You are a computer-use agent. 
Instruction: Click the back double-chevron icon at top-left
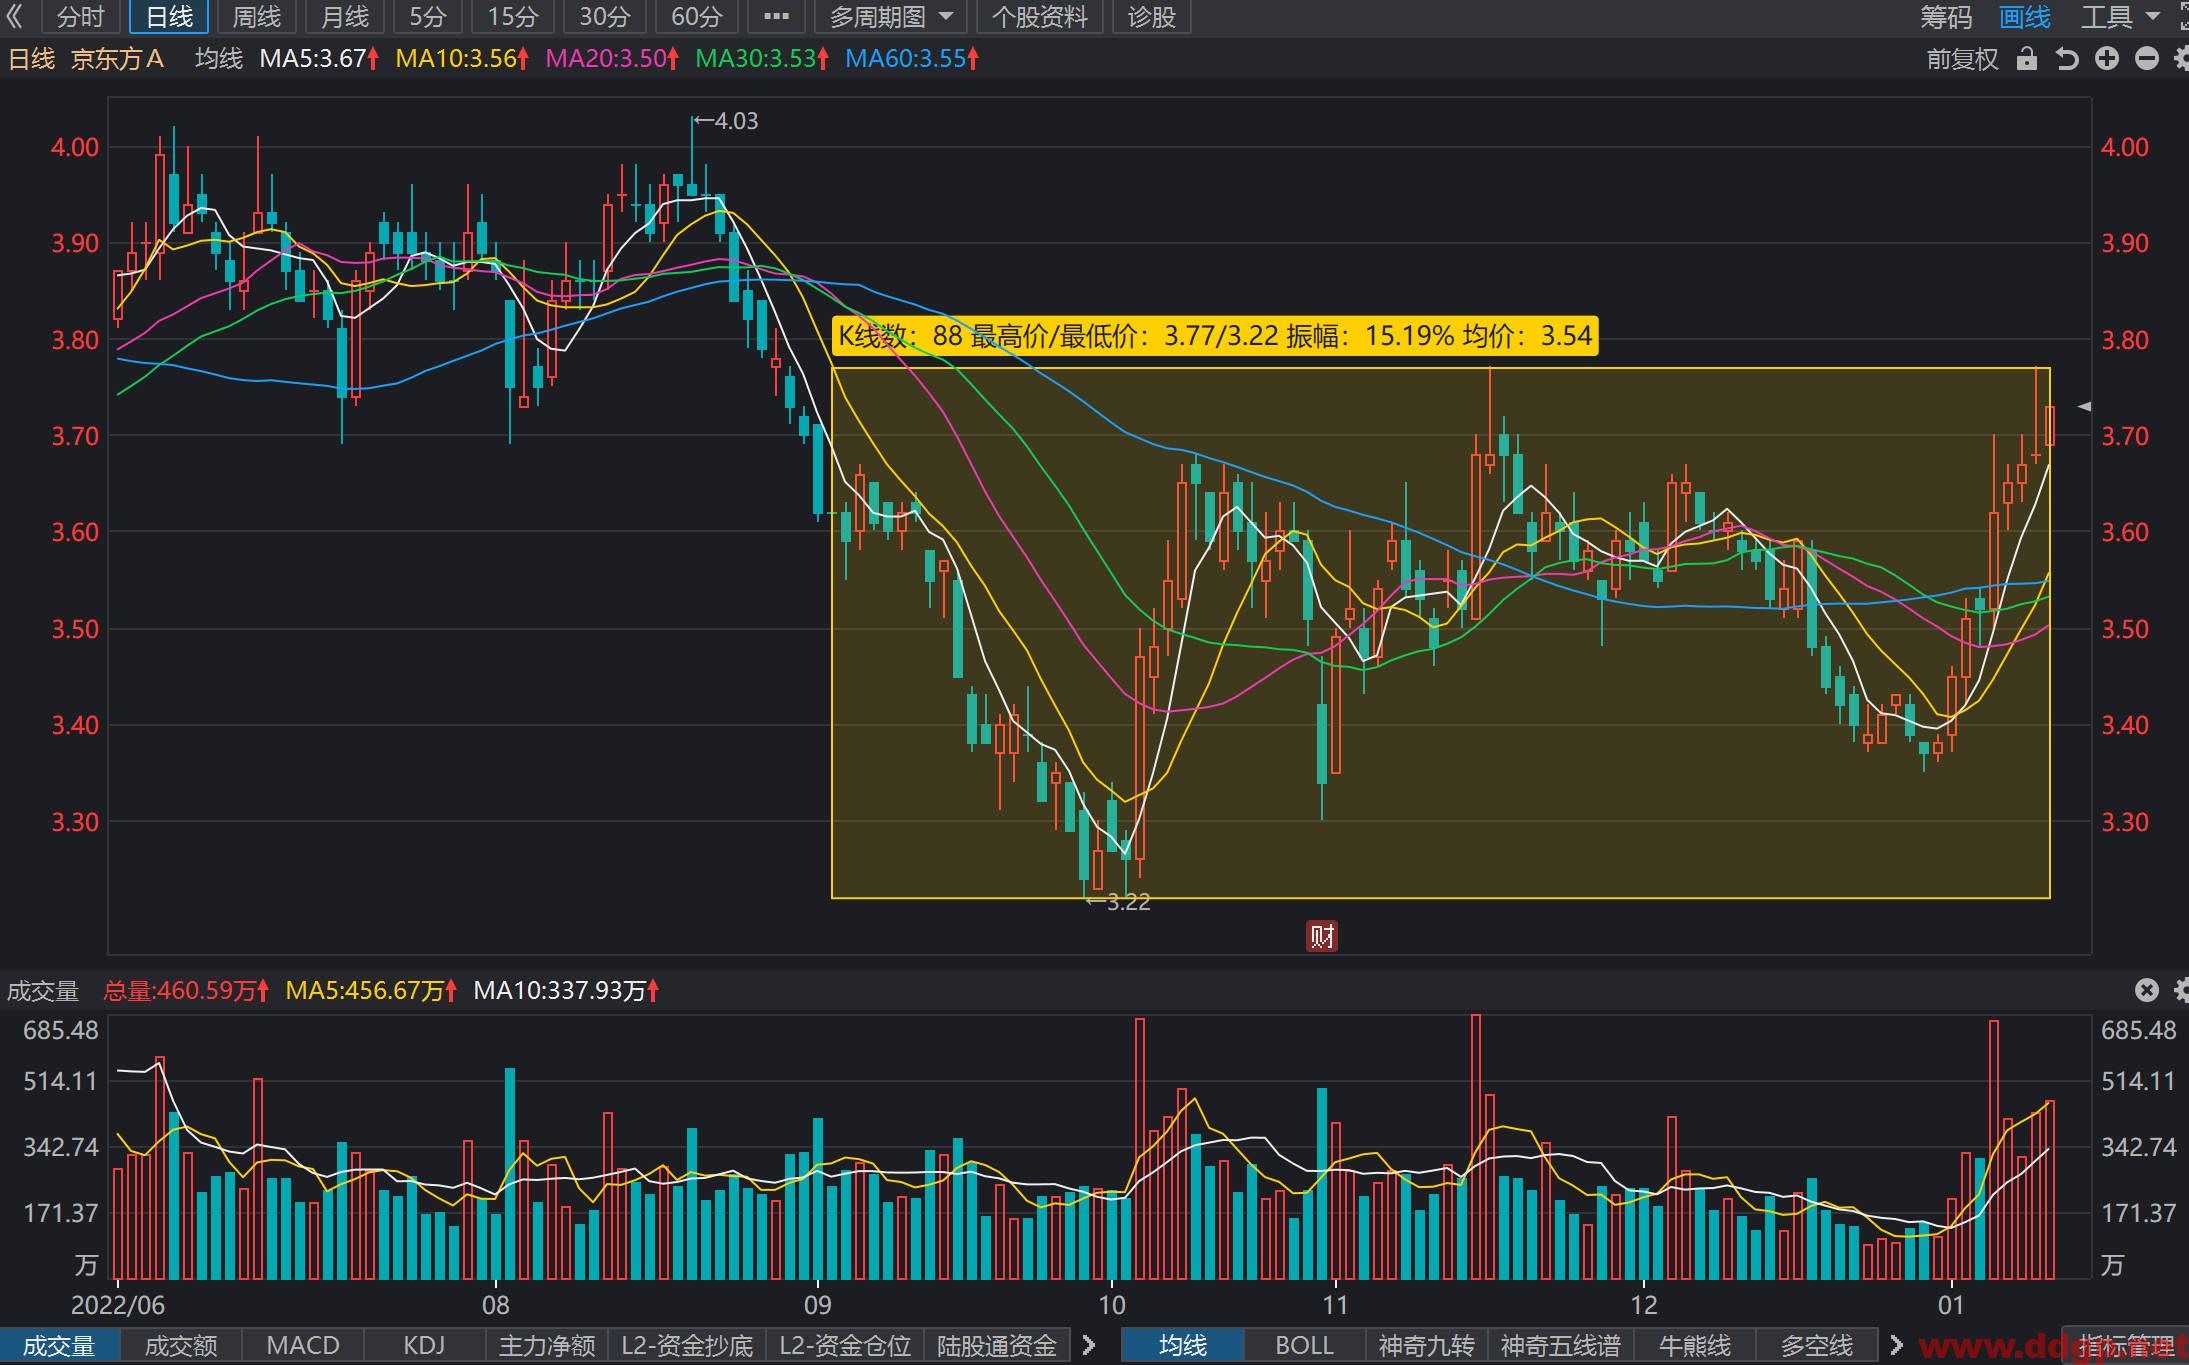(15, 17)
